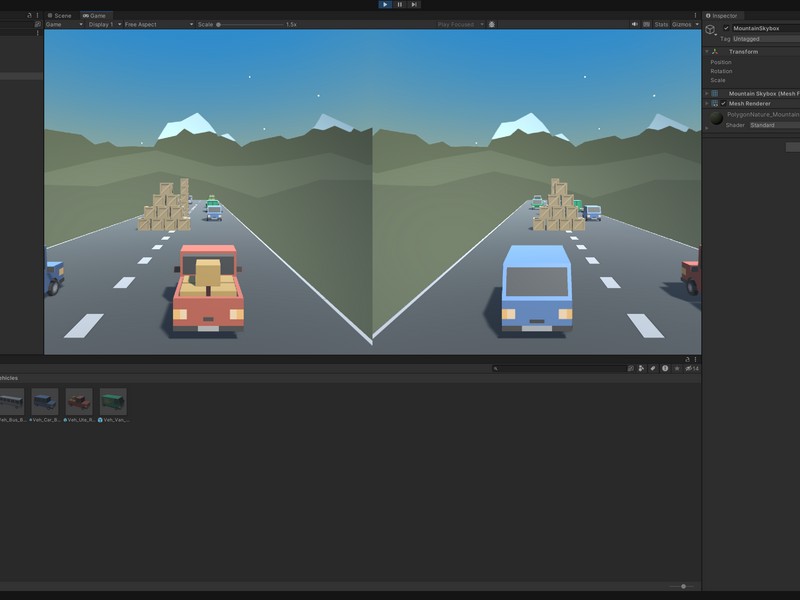This screenshot has height=600, width=800.
Task: Open the Display 1 dropdown
Action: tap(105, 24)
